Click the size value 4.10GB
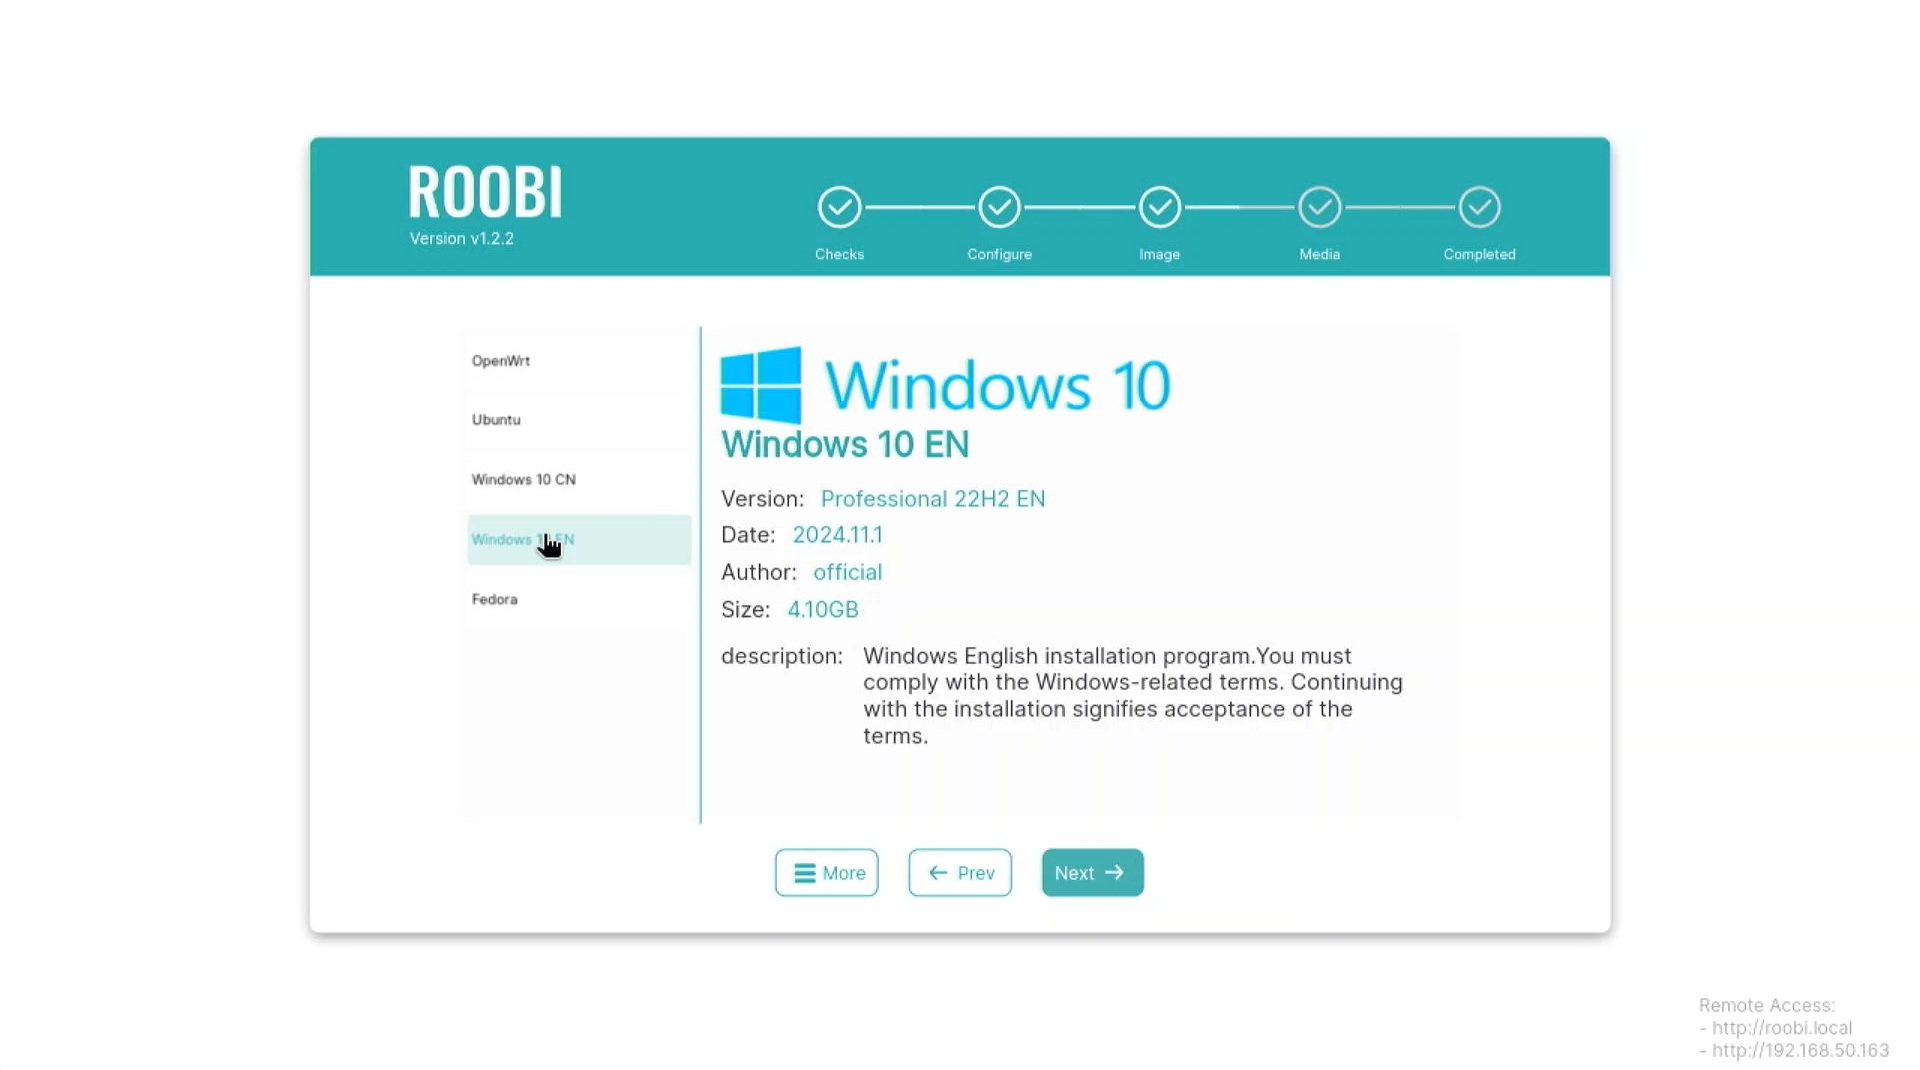 [x=823, y=610]
